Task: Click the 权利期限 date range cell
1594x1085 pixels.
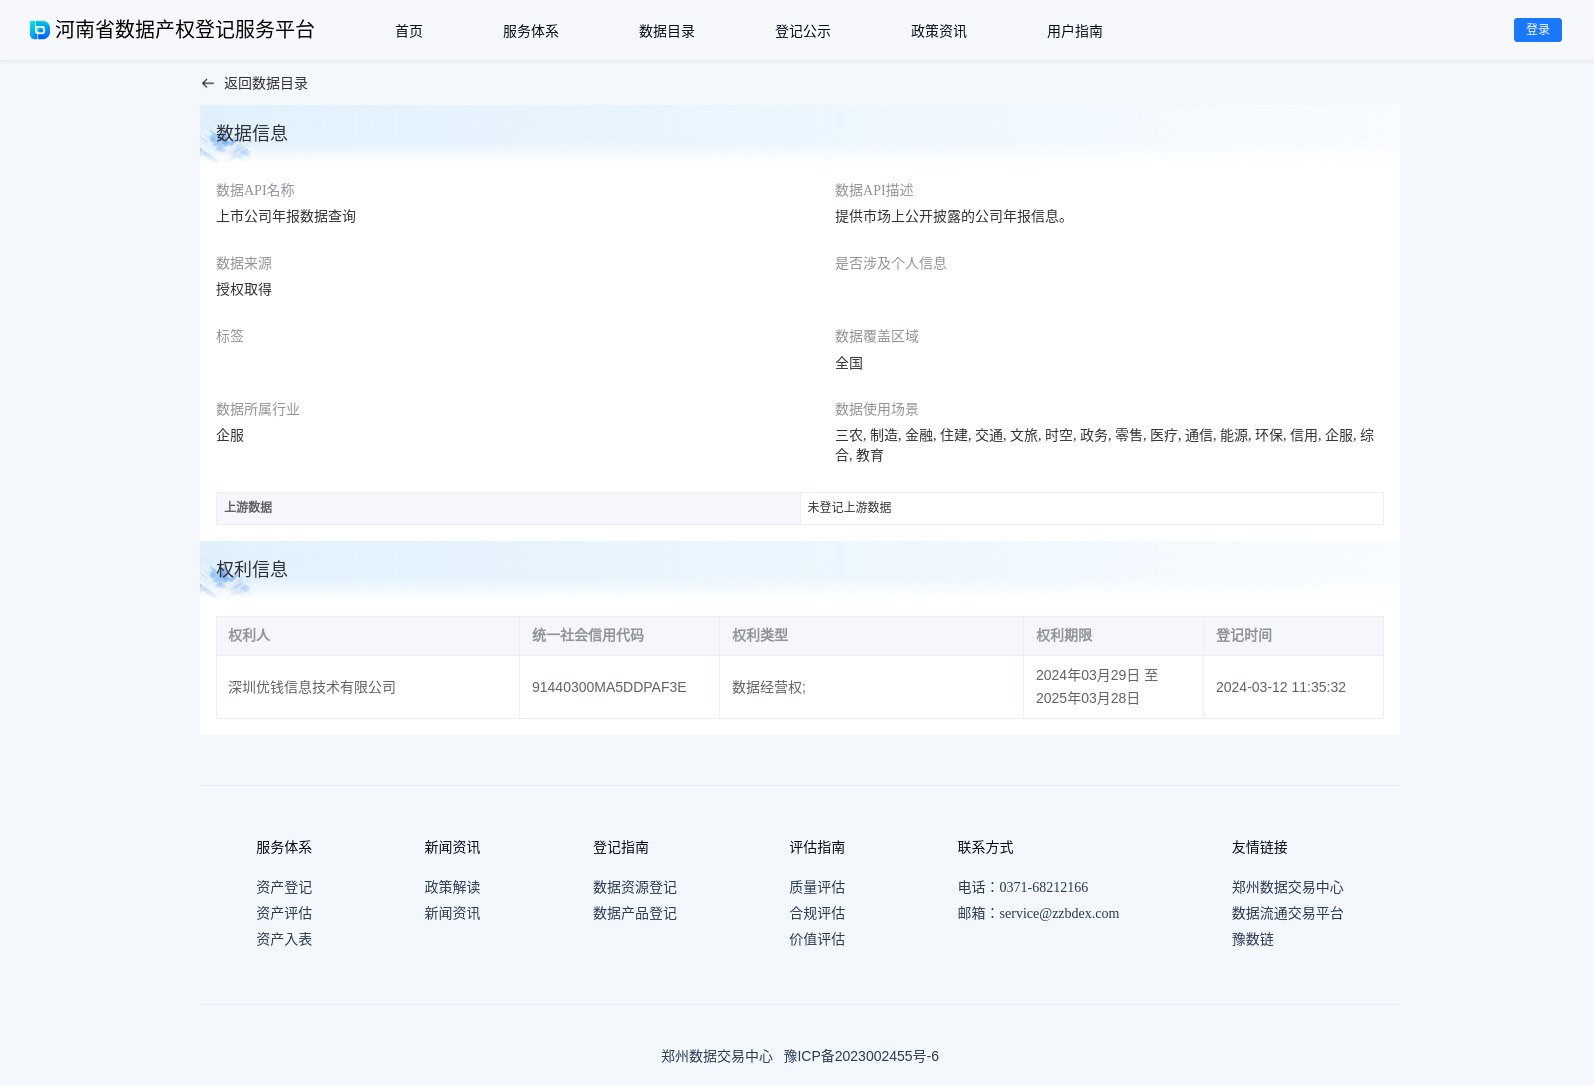Action: pos(1113,687)
